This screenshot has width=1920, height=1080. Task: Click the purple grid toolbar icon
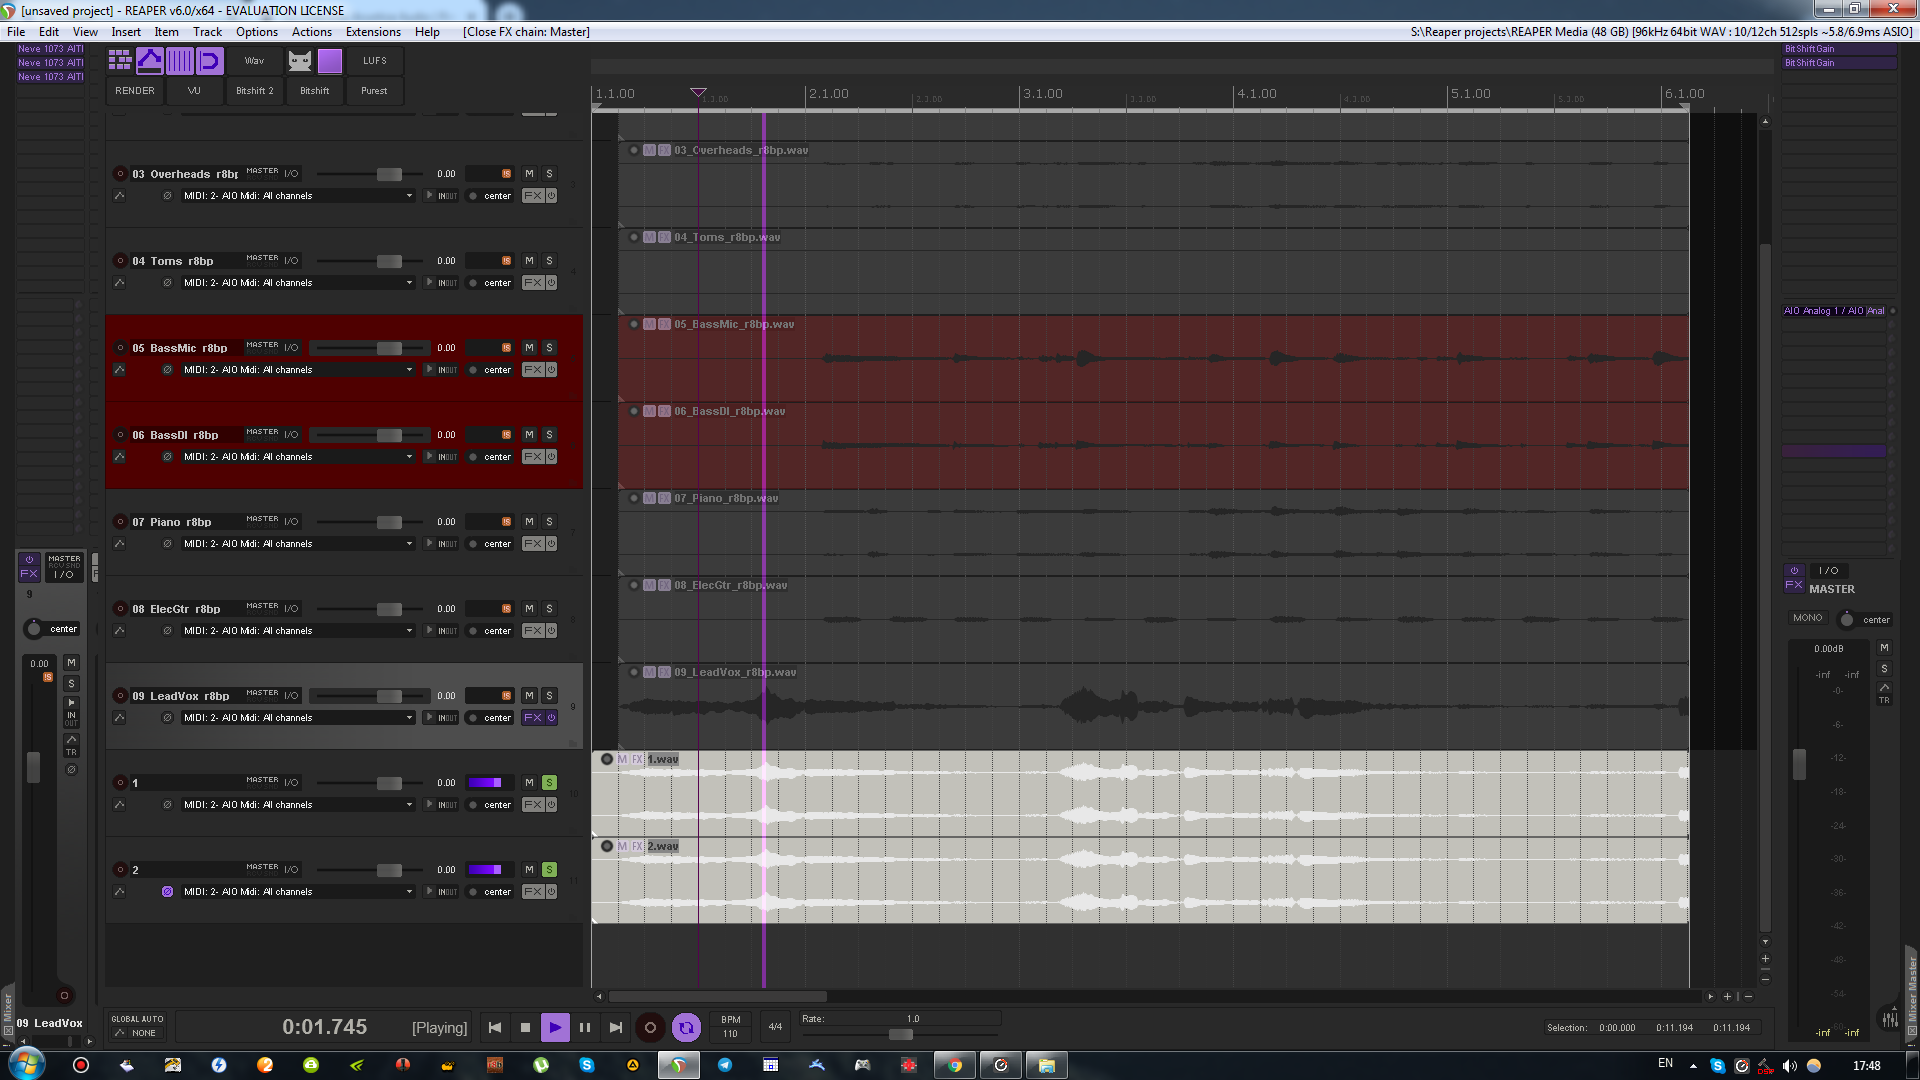(120, 61)
